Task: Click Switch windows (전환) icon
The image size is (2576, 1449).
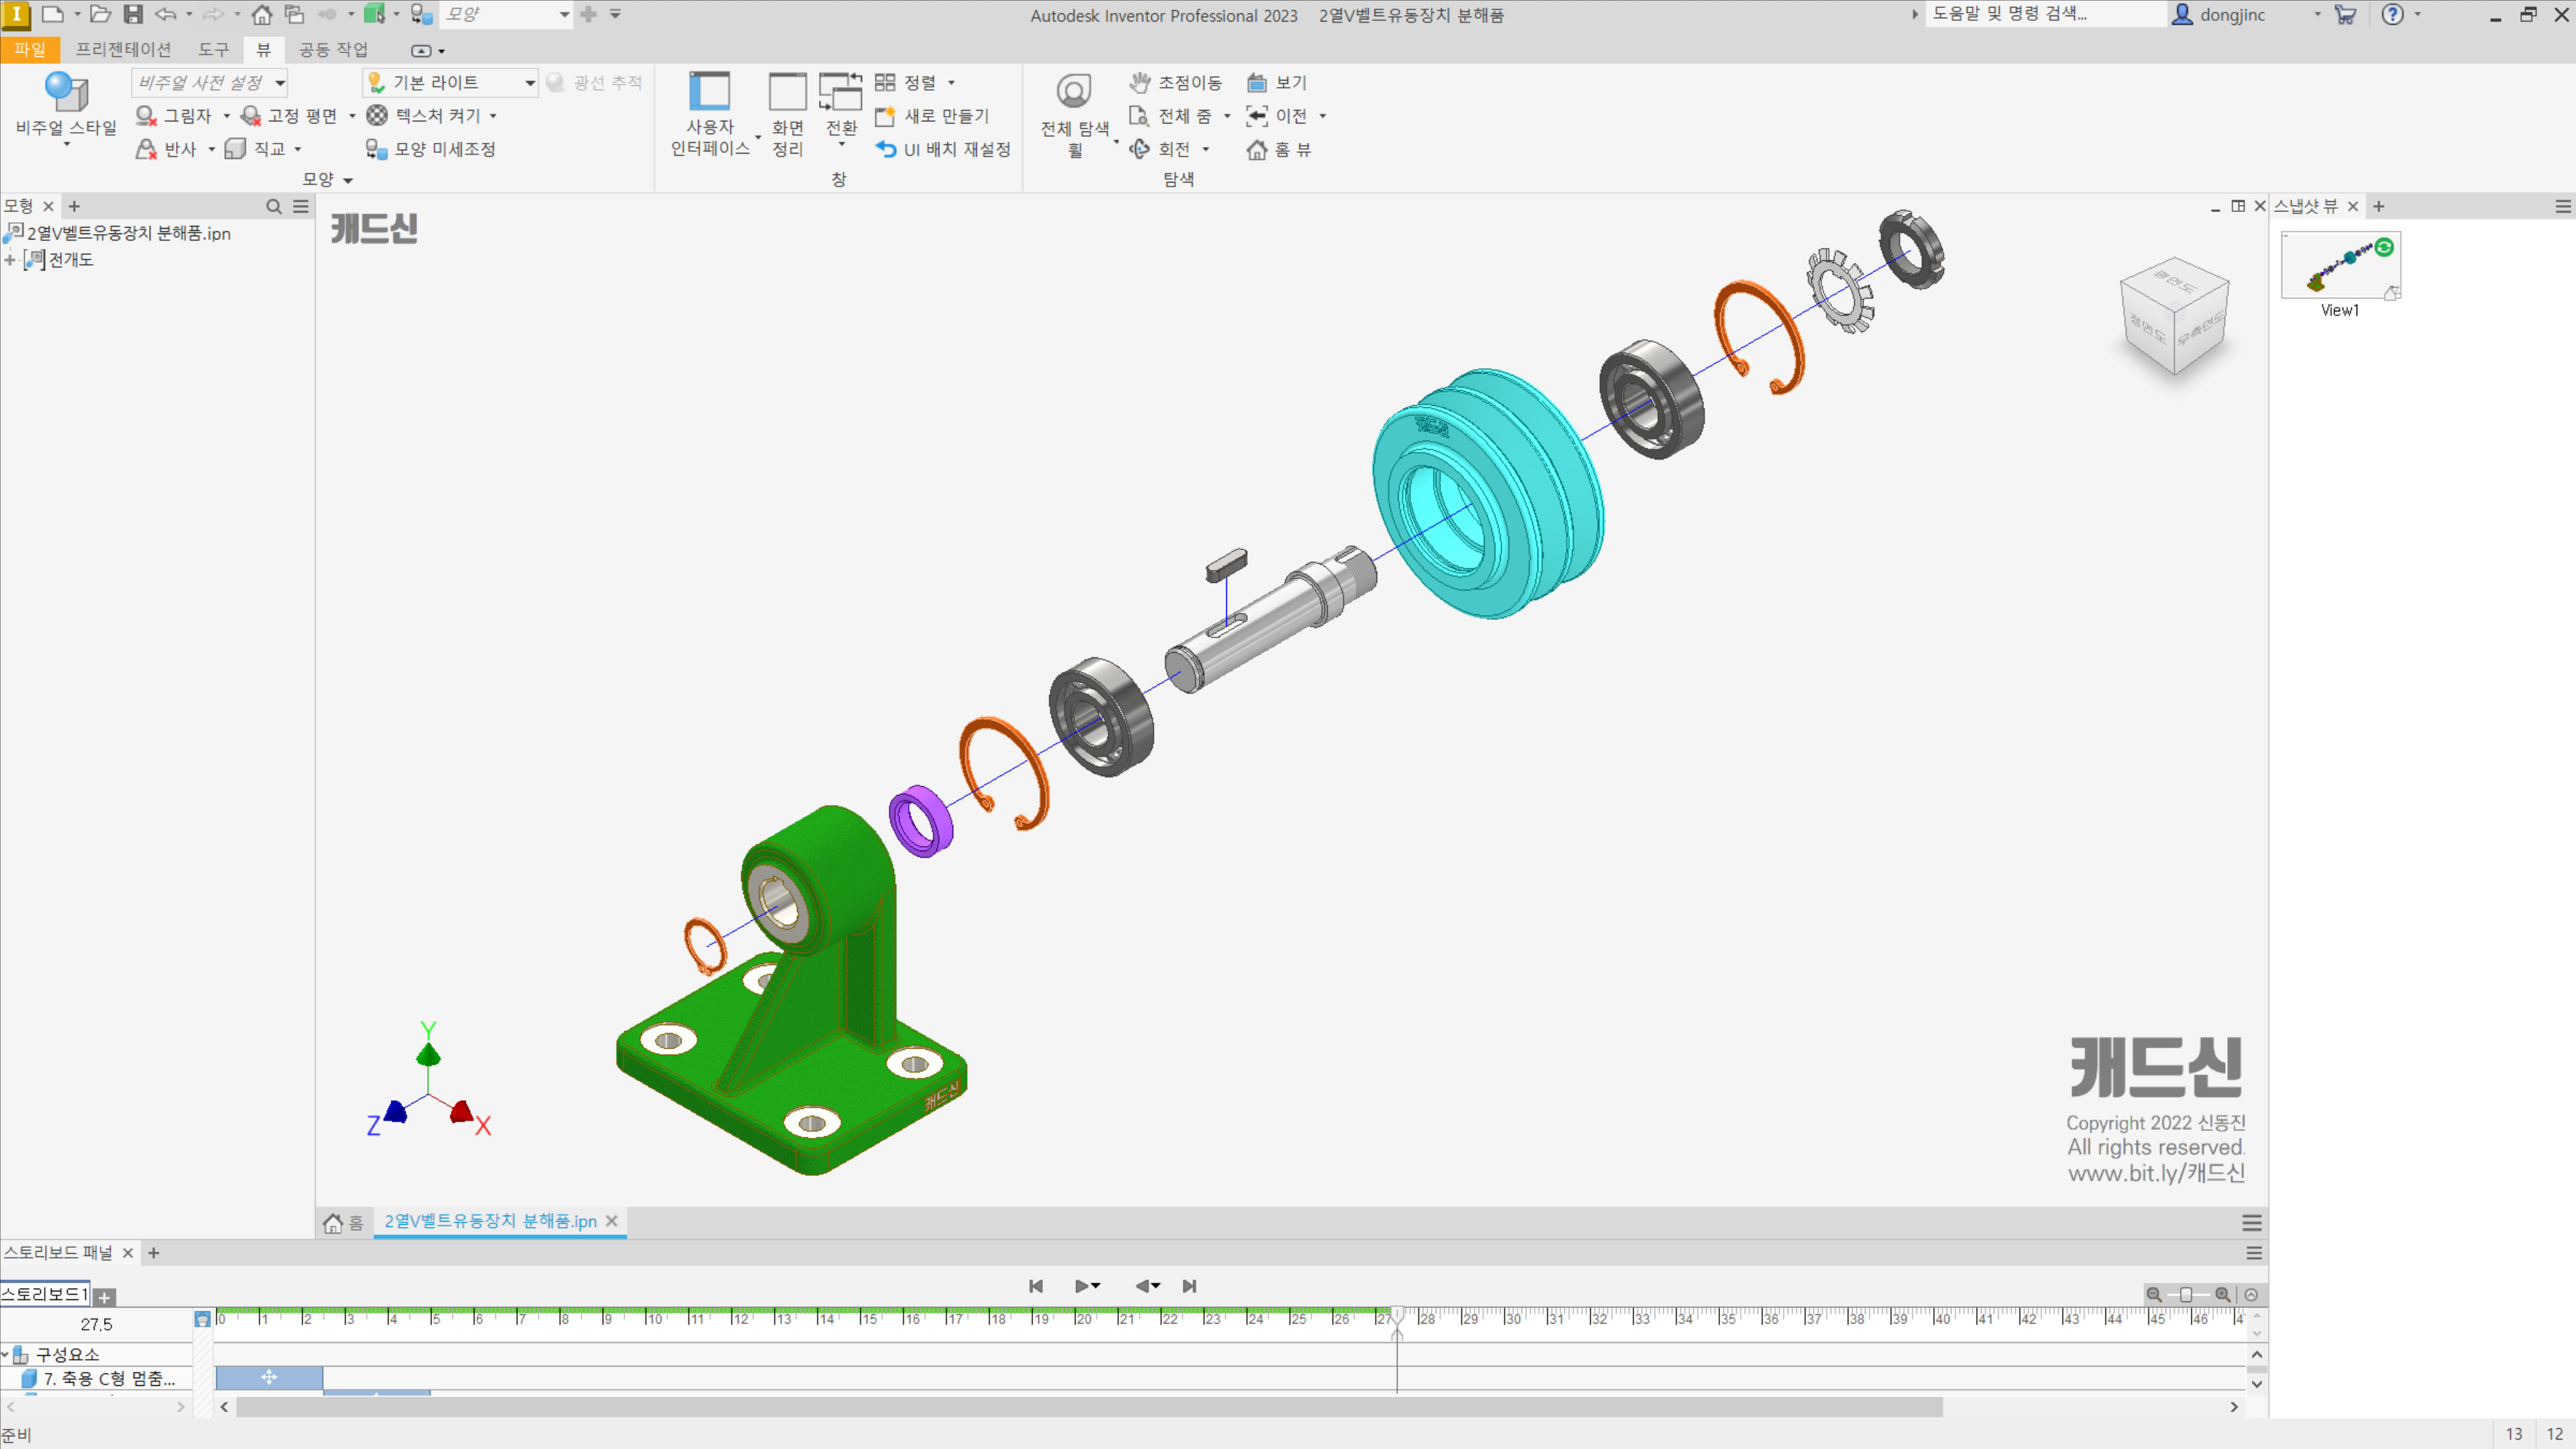Action: [841, 92]
